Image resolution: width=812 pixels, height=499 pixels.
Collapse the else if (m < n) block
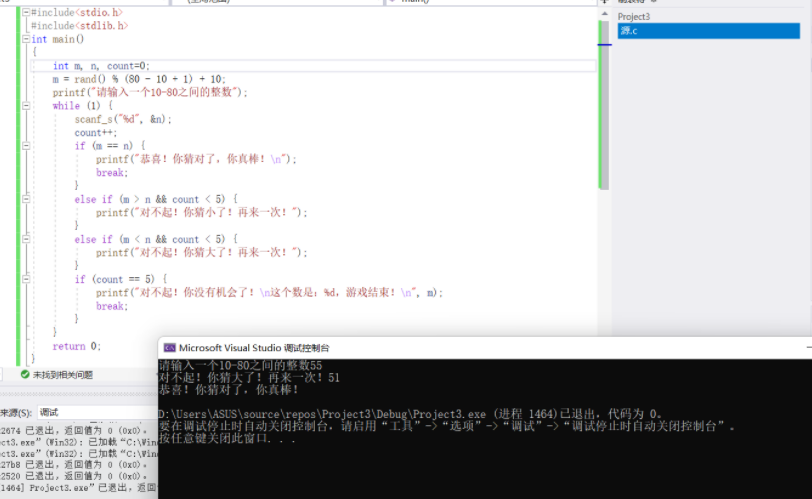coord(26,239)
